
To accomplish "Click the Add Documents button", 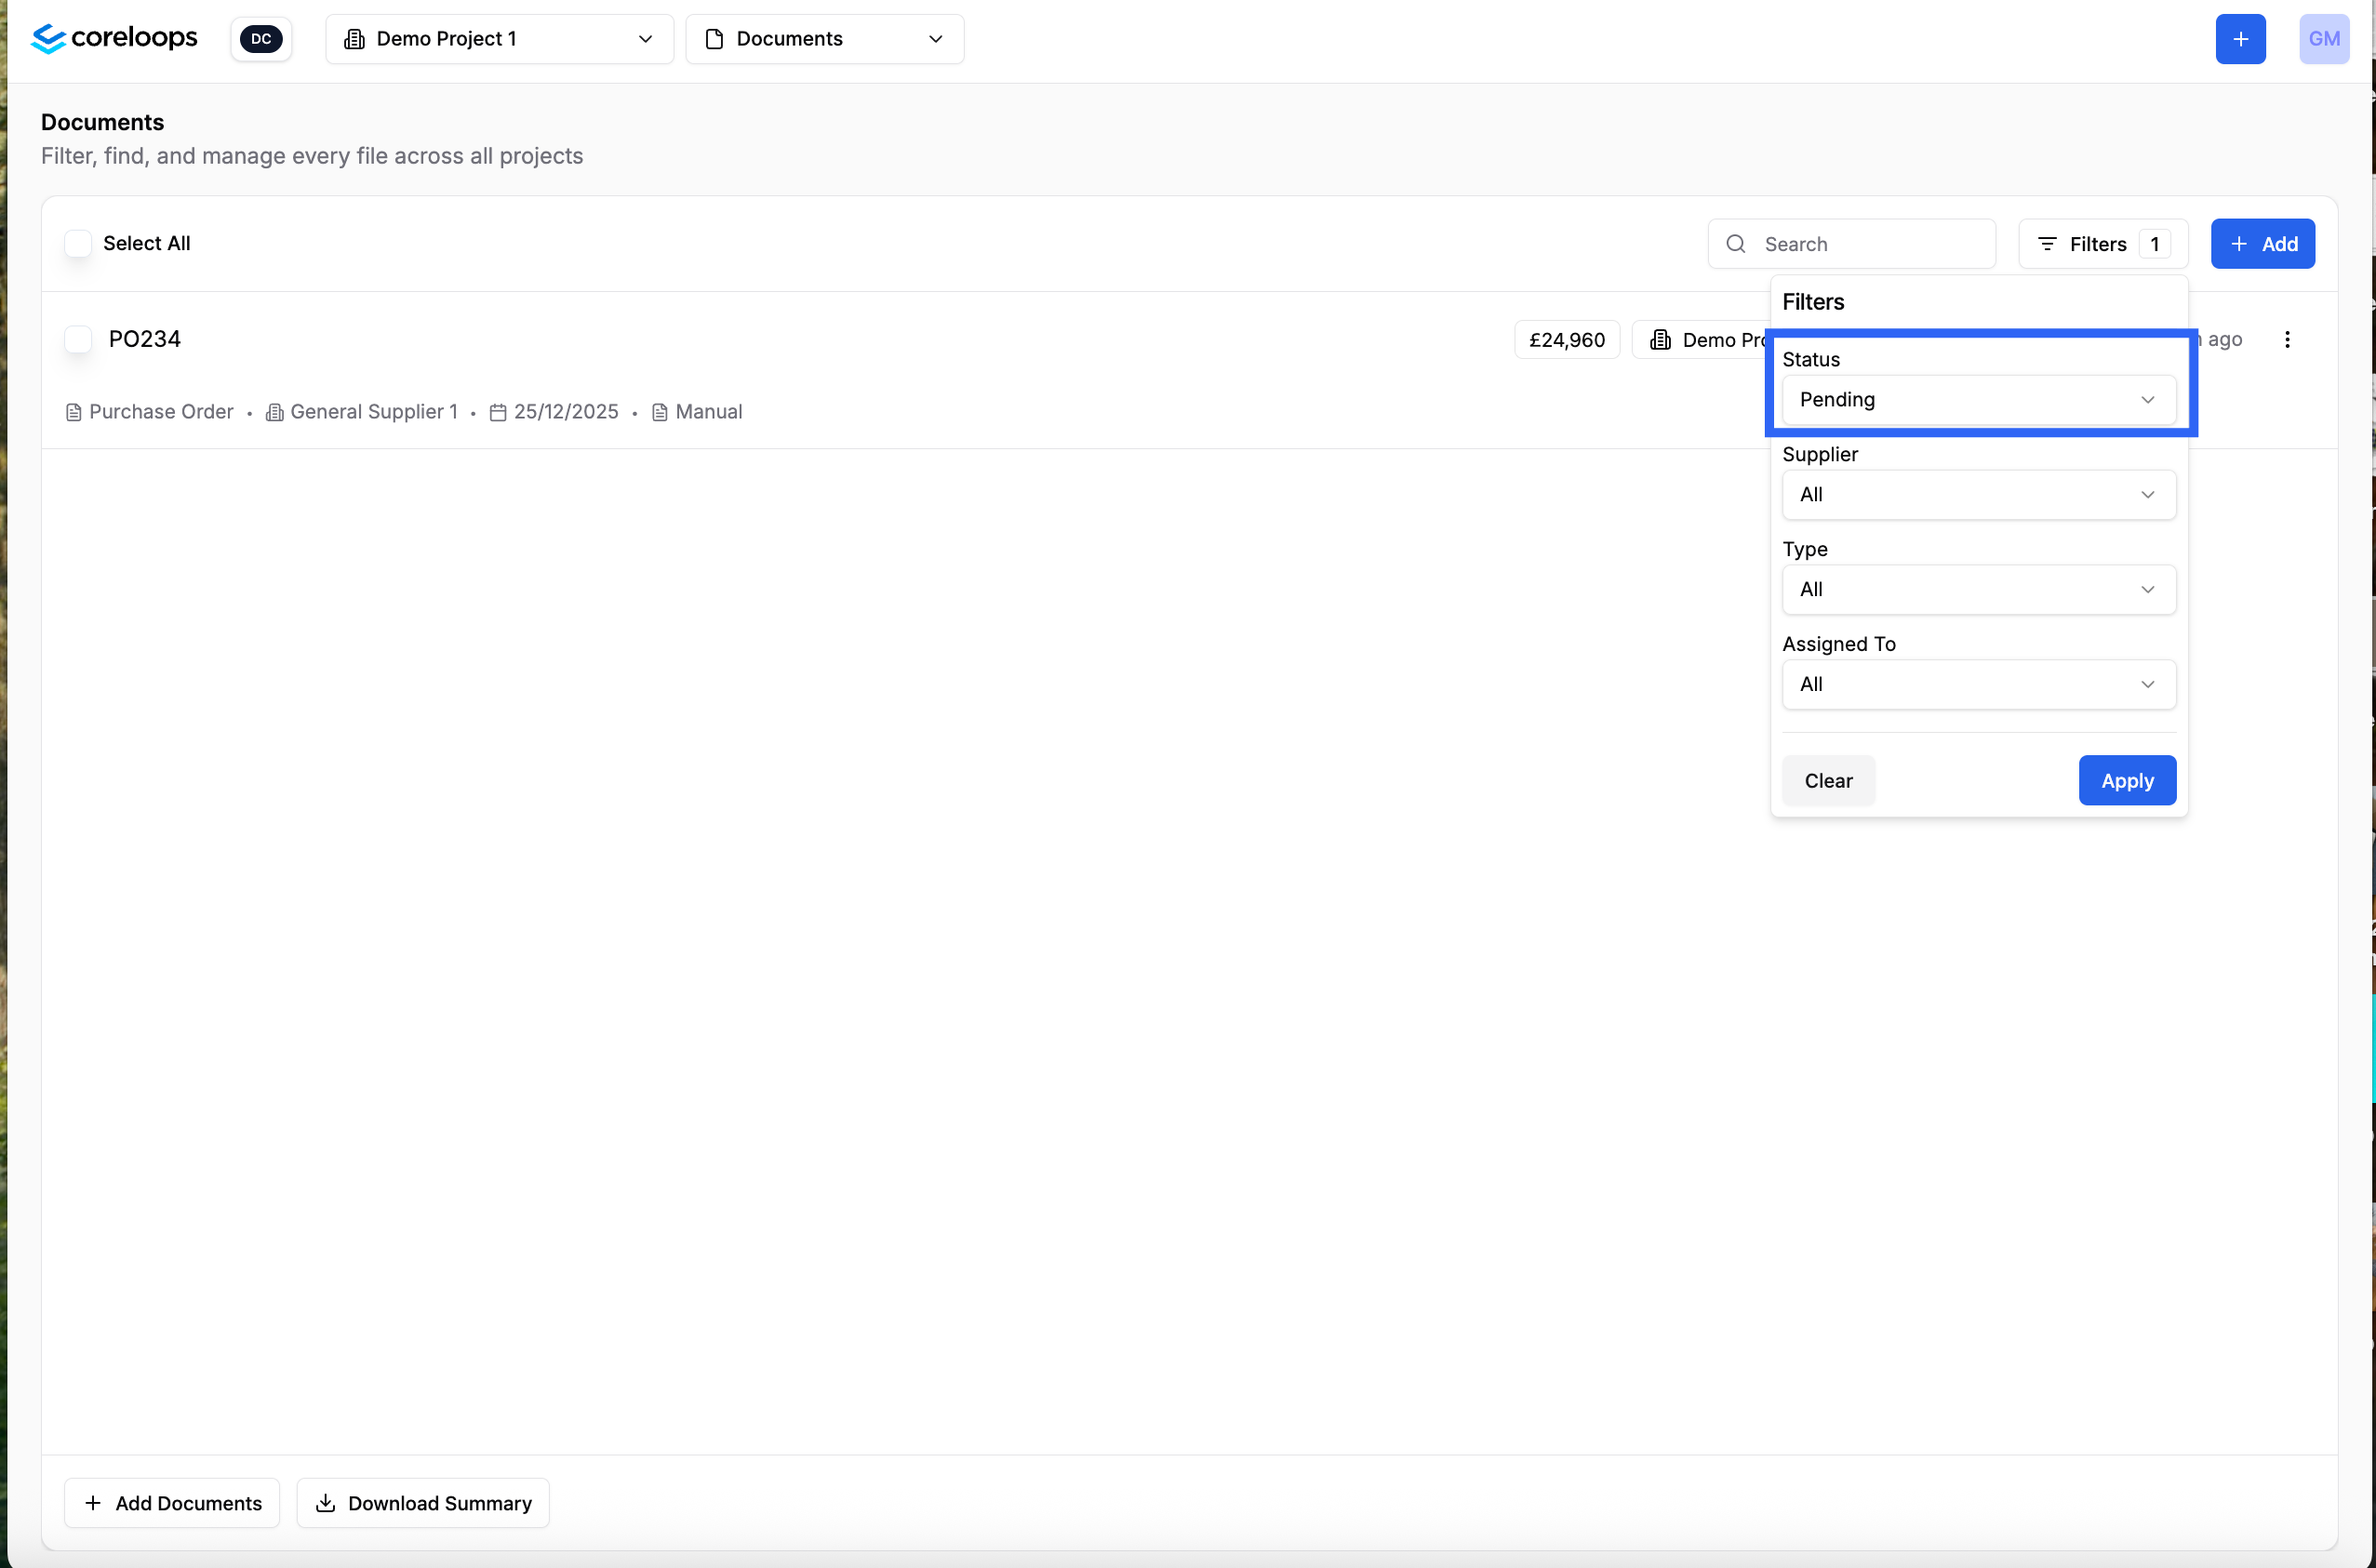I will click(172, 1503).
